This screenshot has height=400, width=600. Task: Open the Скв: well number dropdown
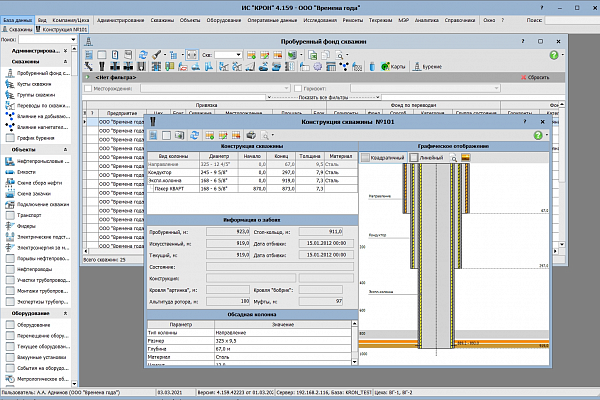[238, 55]
